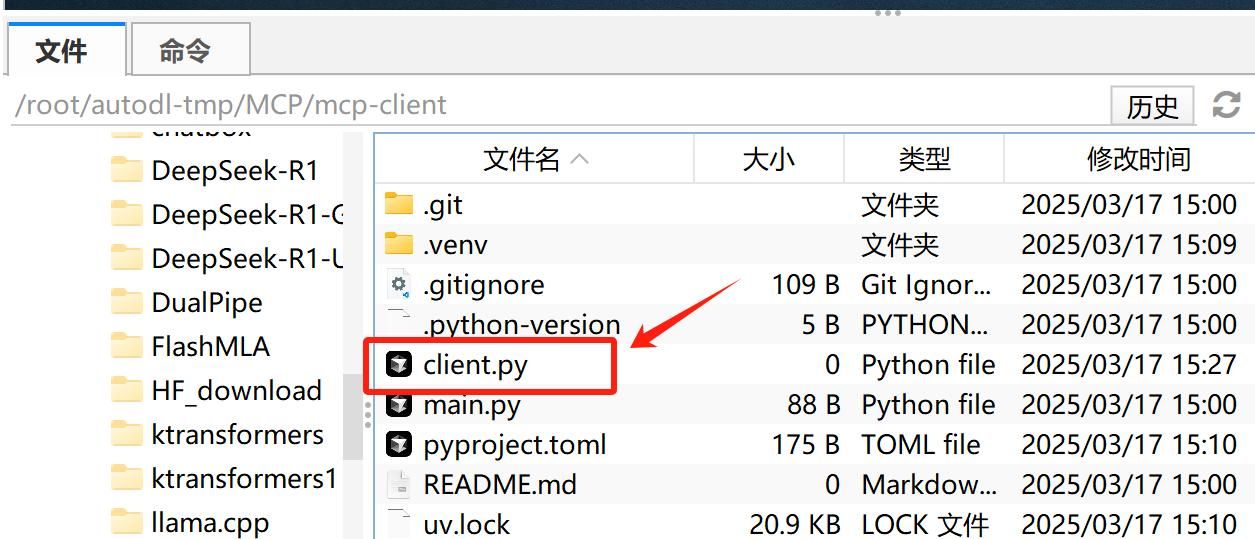
Task: Select the README.md file icon
Action: coord(399,484)
